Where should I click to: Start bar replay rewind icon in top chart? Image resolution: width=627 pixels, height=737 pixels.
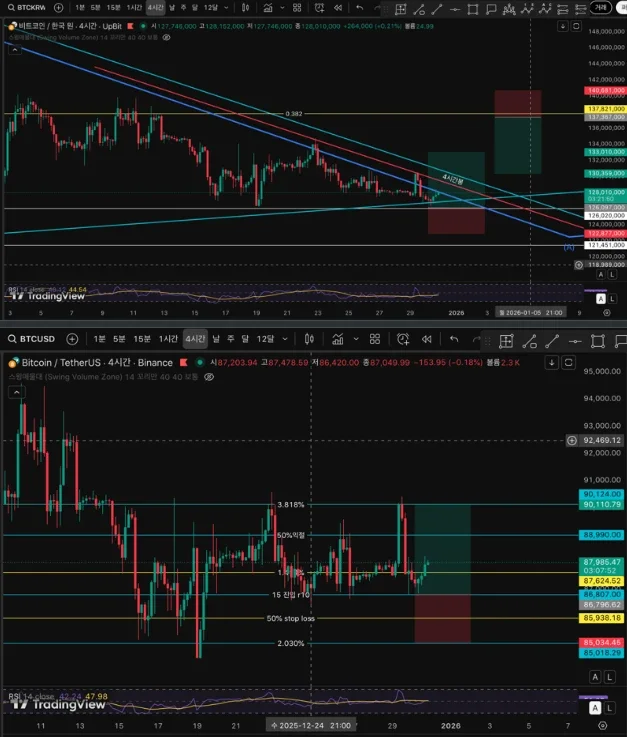coord(338,8)
